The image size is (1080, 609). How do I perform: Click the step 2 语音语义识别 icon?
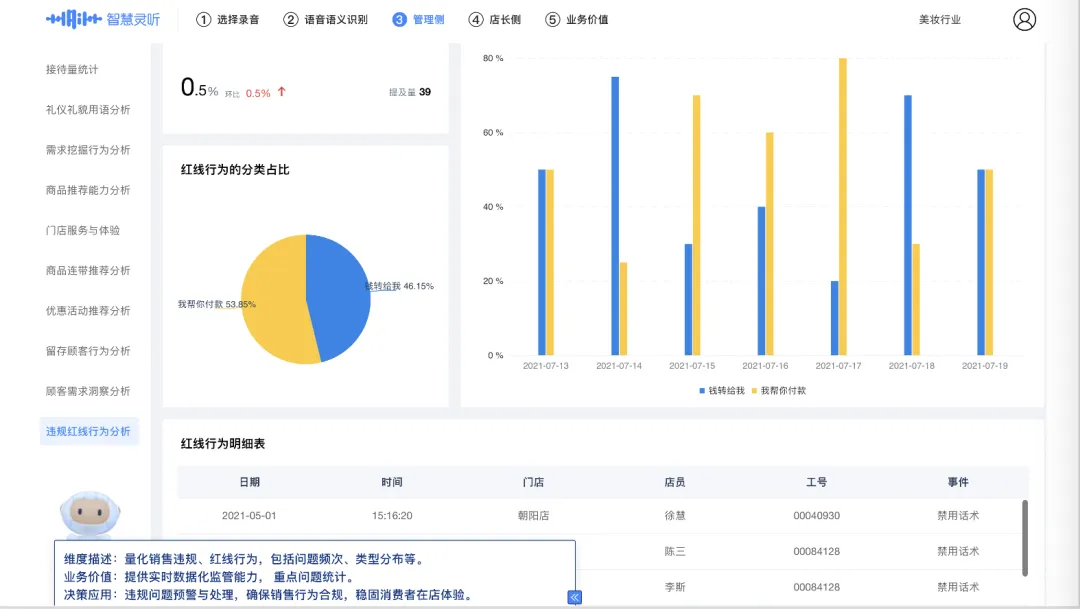pos(289,18)
